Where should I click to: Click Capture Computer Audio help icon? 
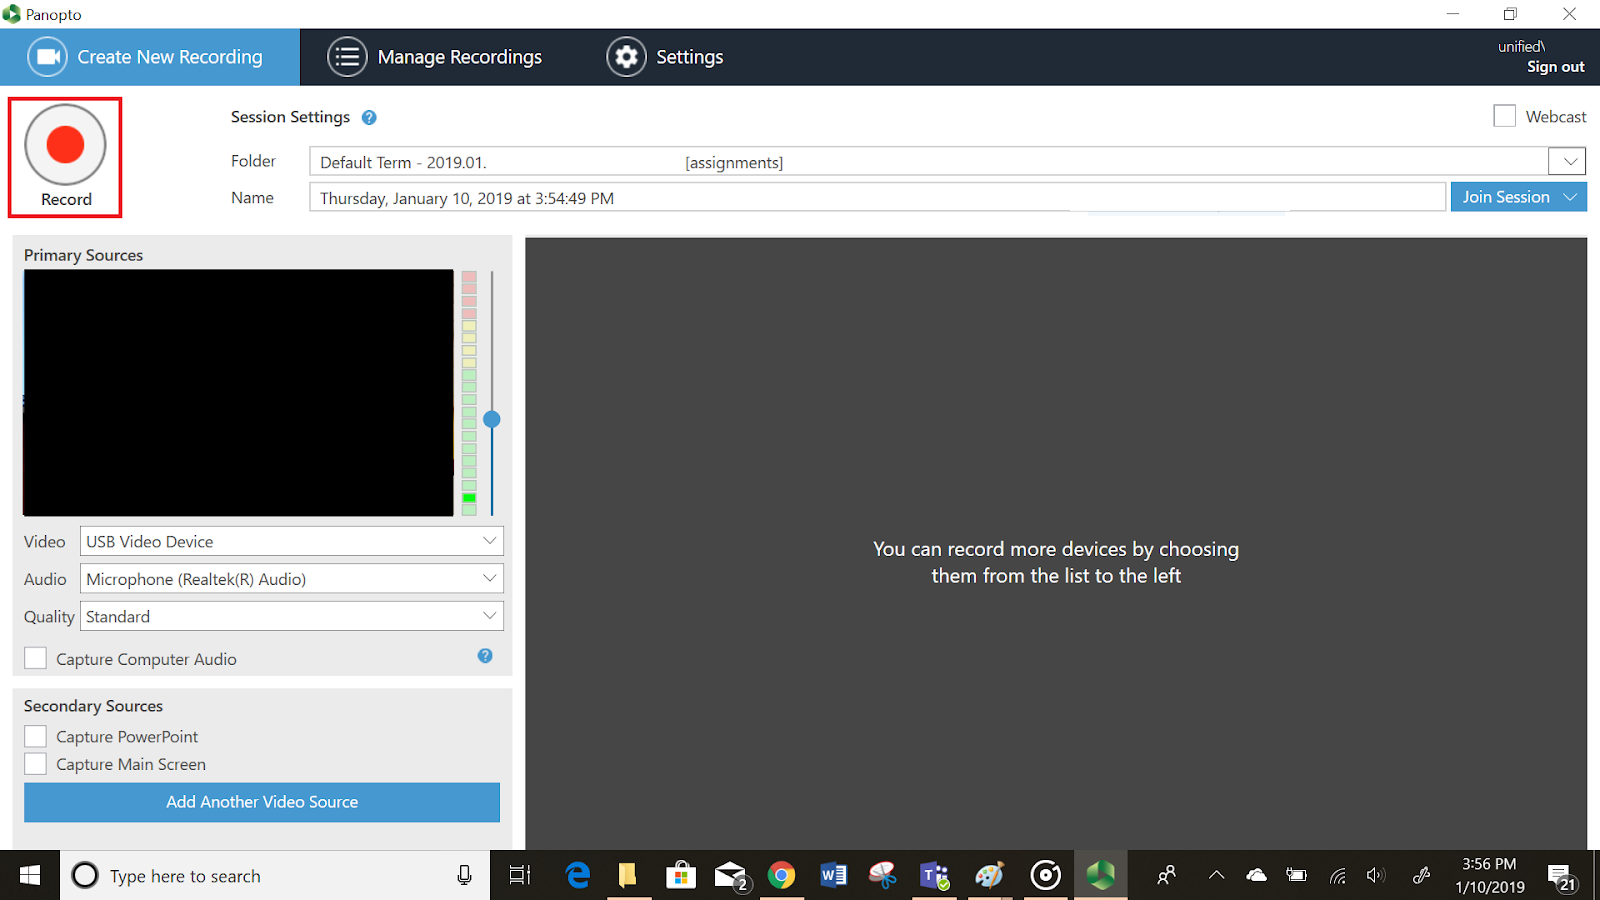pos(485,656)
